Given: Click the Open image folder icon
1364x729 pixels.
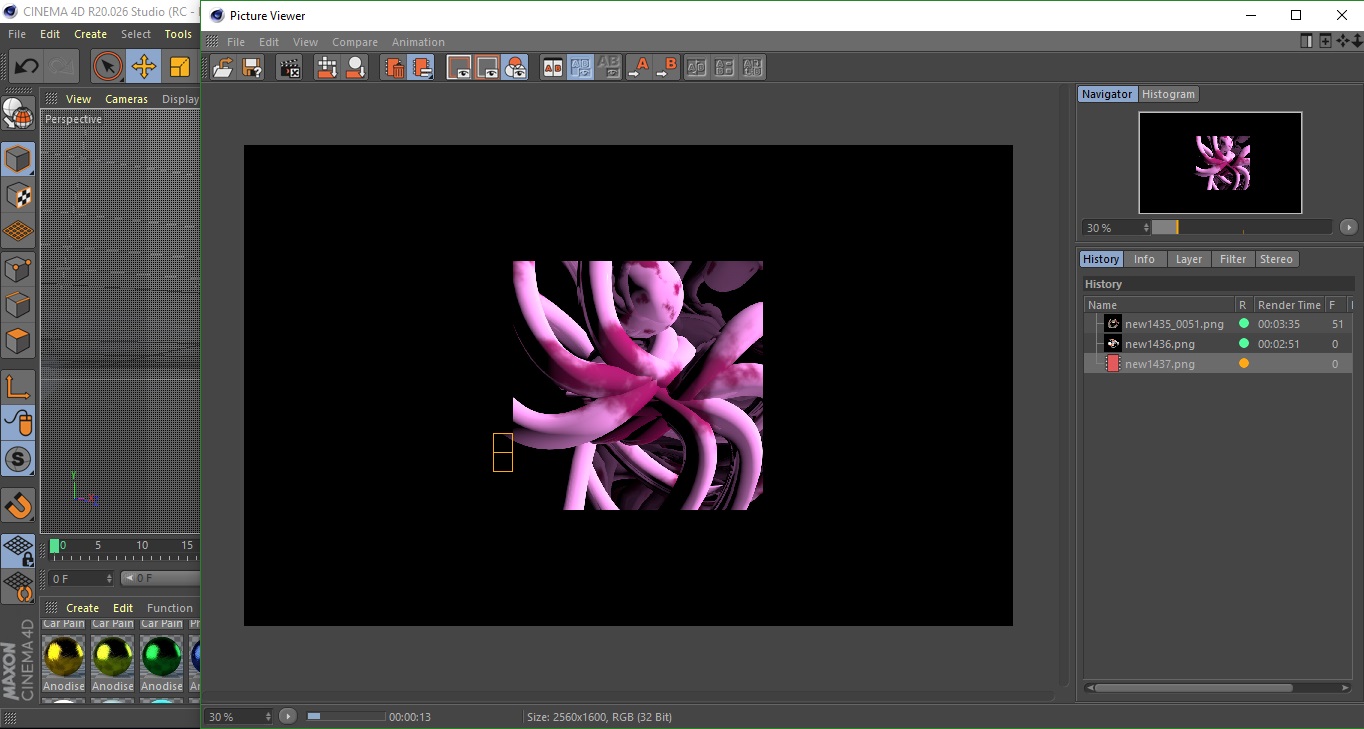Looking at the screenshot, I should pyautogui.click(x=223, y=67).
